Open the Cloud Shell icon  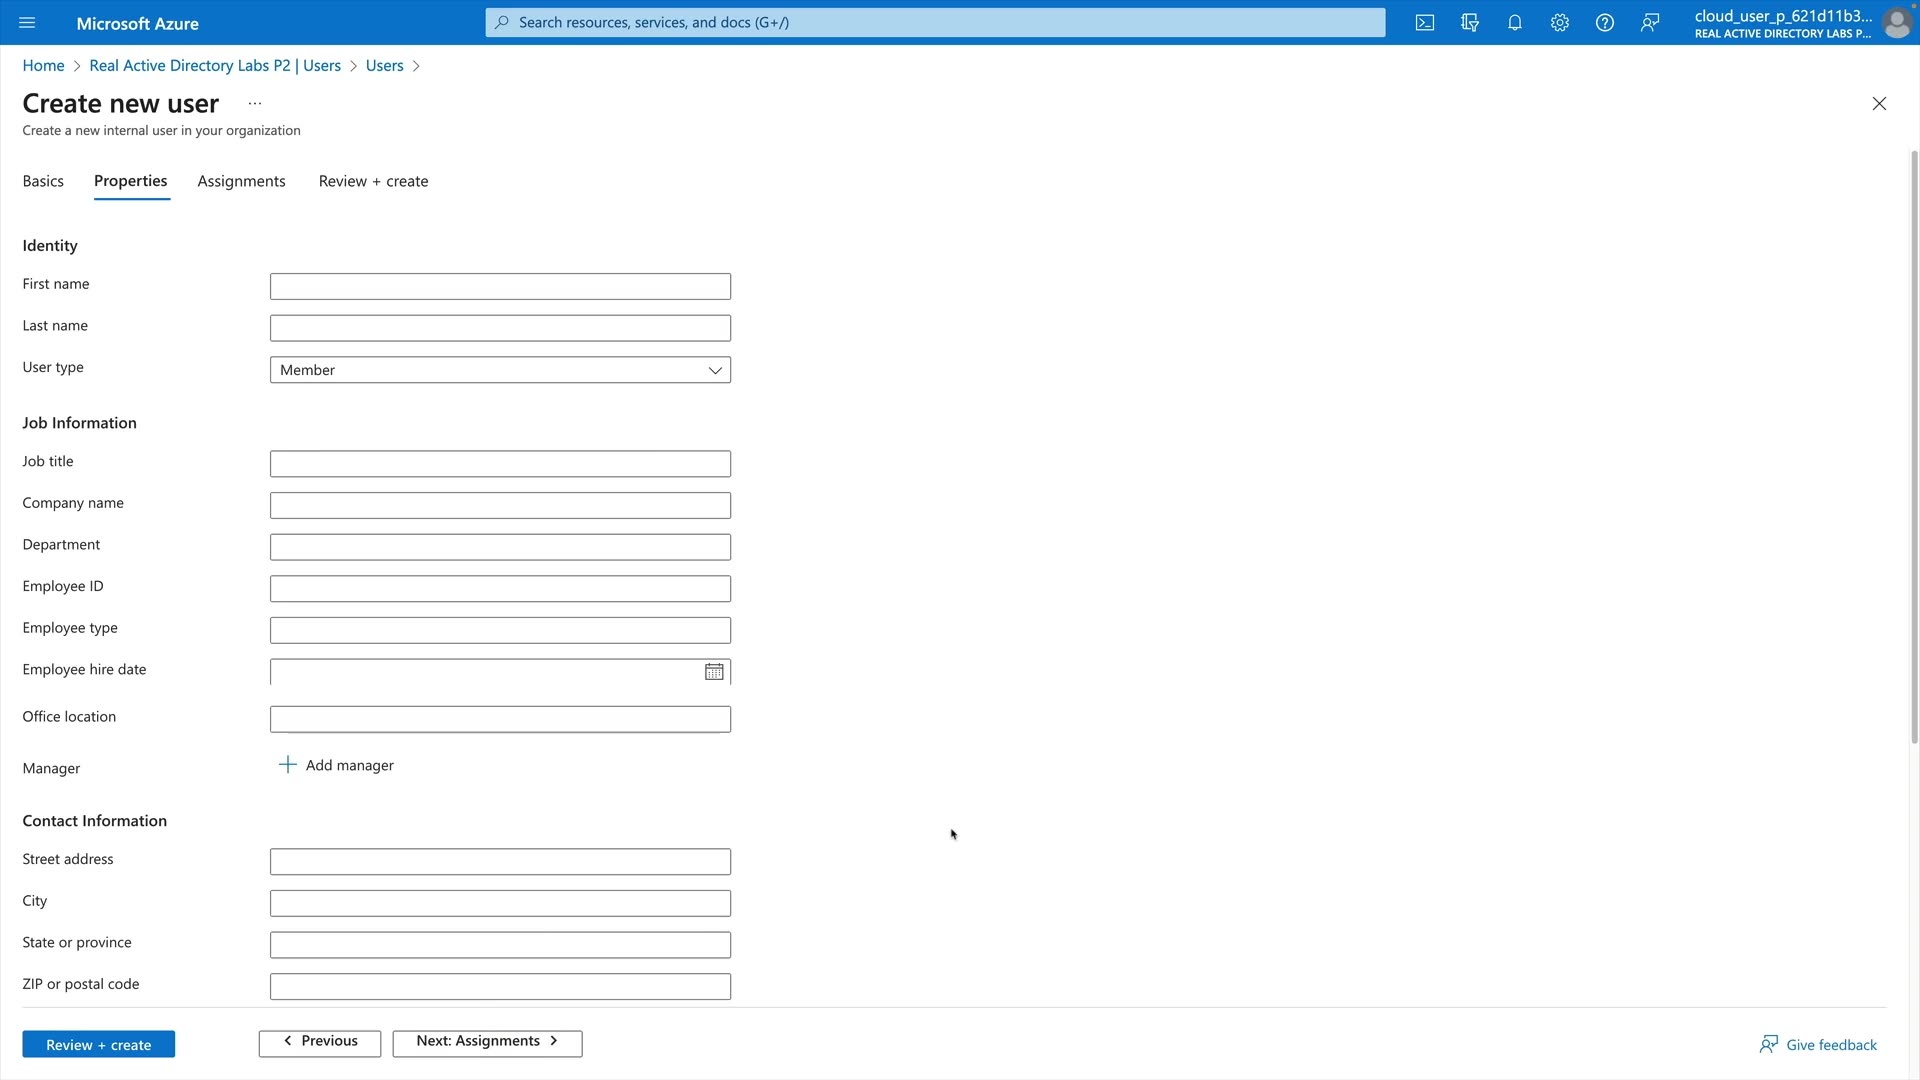pos(1425,23)
